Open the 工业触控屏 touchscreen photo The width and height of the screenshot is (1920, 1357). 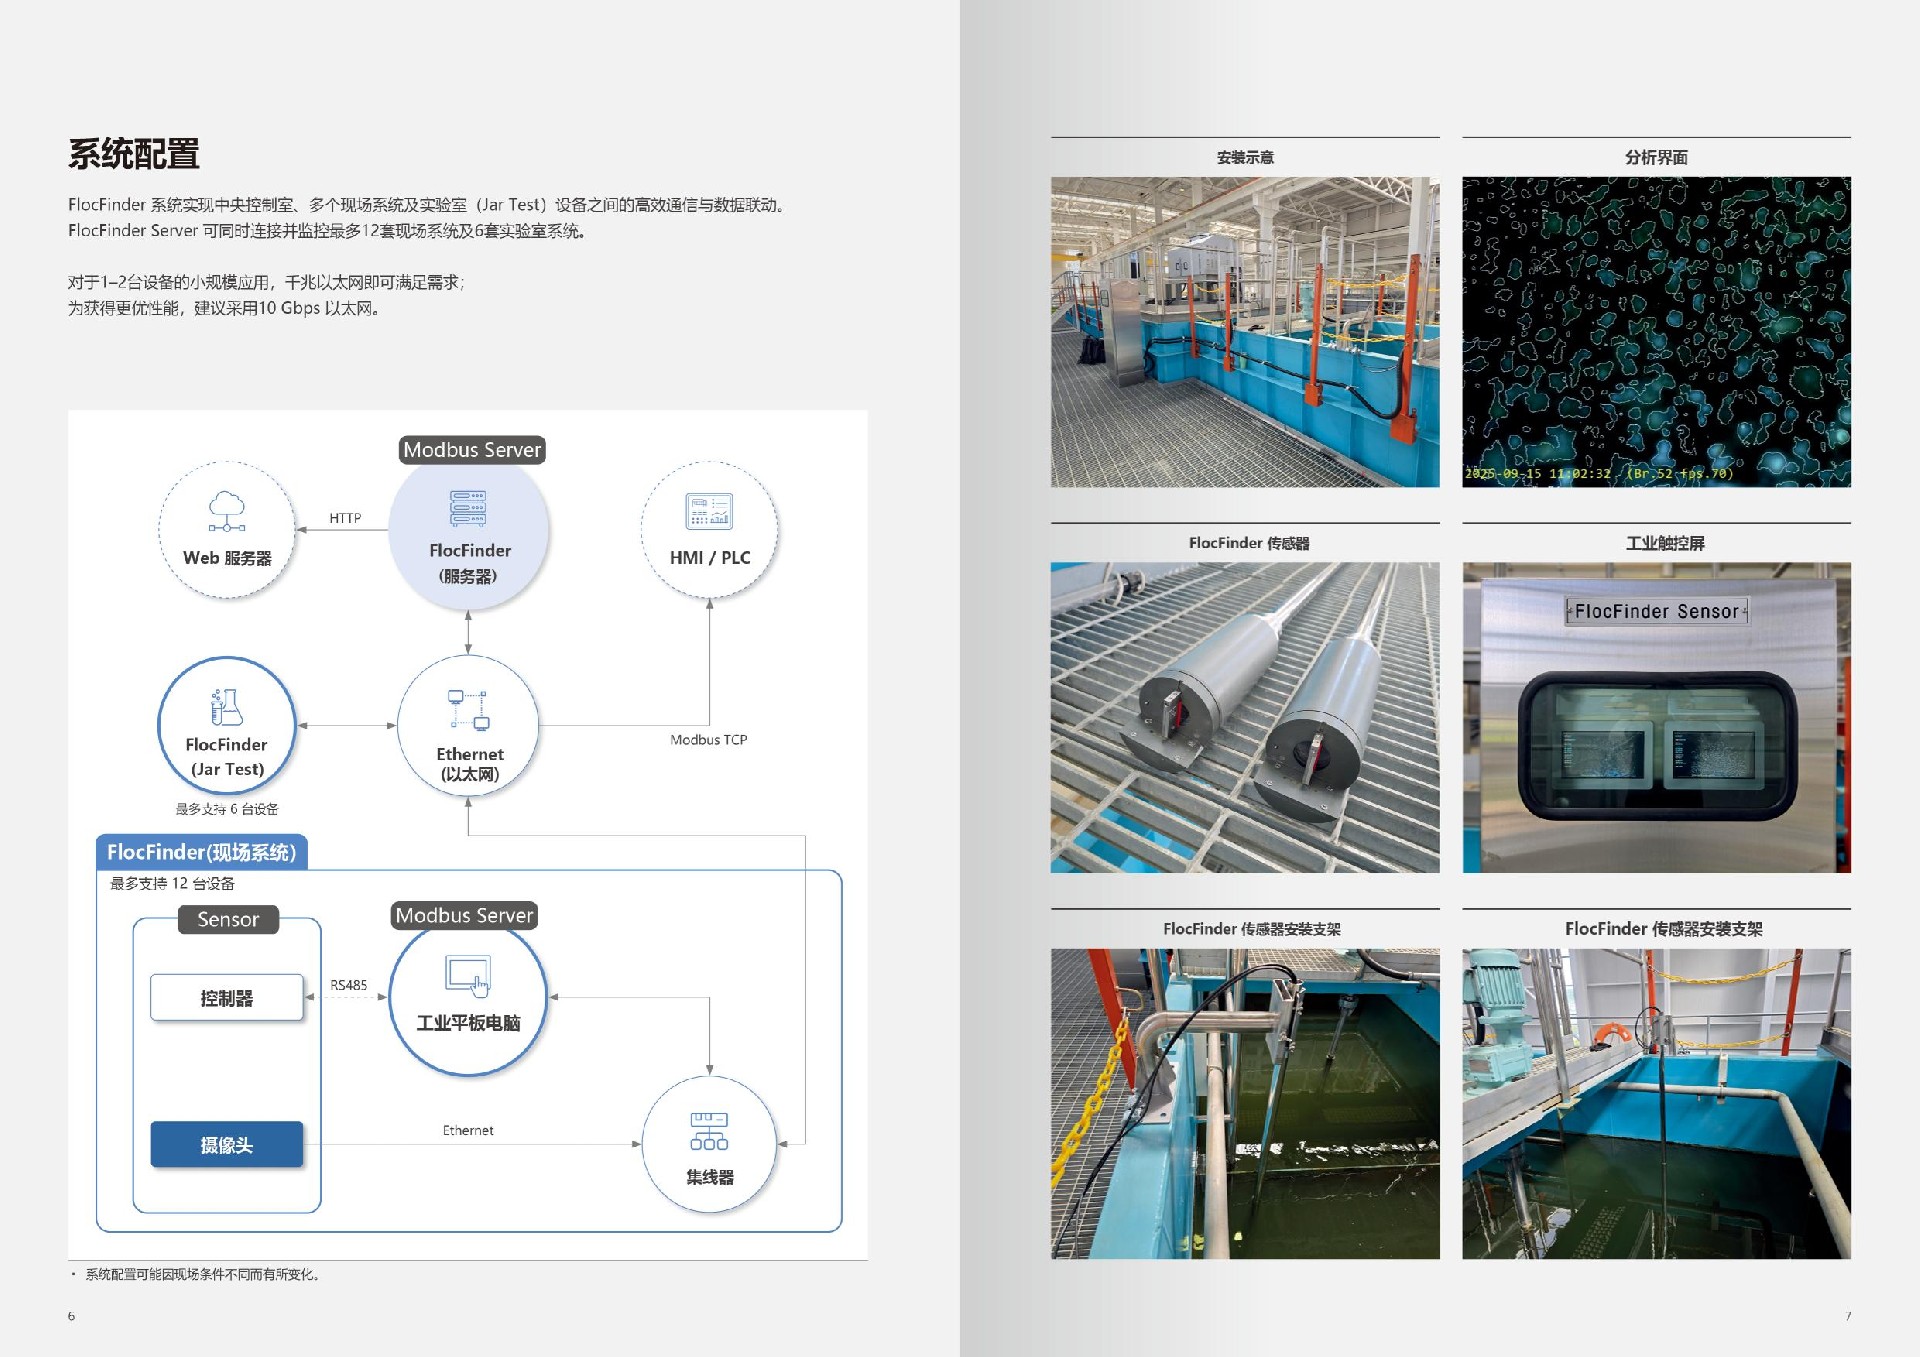(1656, 718)
